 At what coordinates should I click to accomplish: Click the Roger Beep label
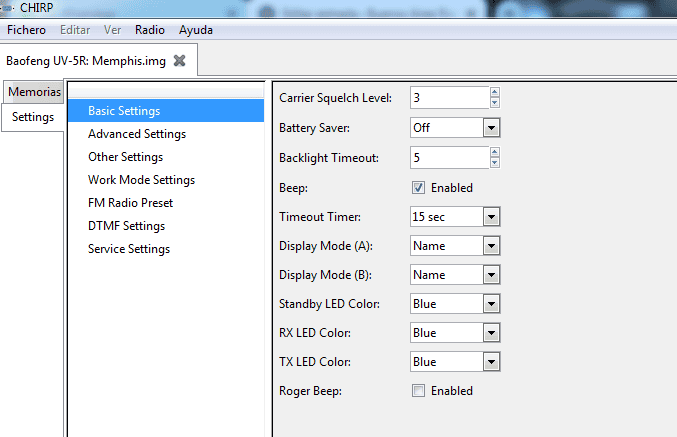[x=310, y=391]
